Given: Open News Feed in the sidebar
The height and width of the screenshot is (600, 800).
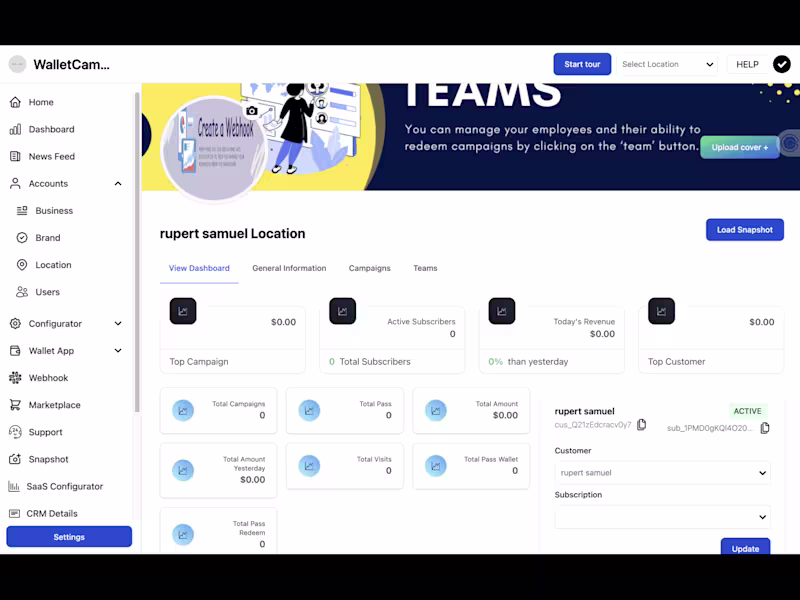Looking at the screenshot, I should coord(52,156).
